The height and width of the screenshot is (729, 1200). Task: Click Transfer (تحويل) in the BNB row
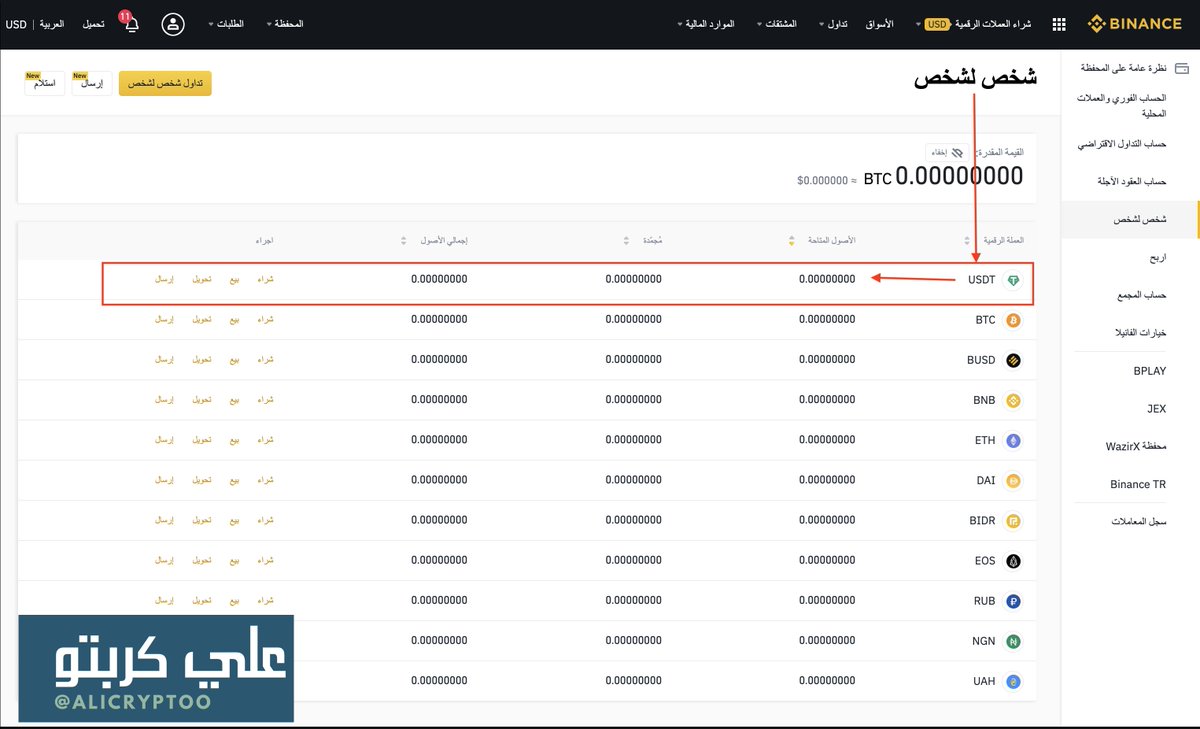tap(201, 400)
